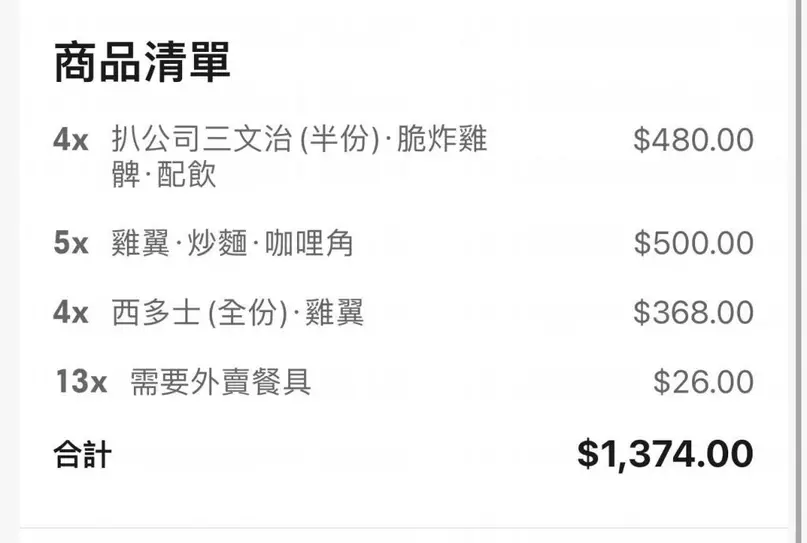Image resolution: width=807 pixels, height=543 pixels.
Task: Click the 脆炸雞髀·配飲 second line text
Action: [164, 174]
